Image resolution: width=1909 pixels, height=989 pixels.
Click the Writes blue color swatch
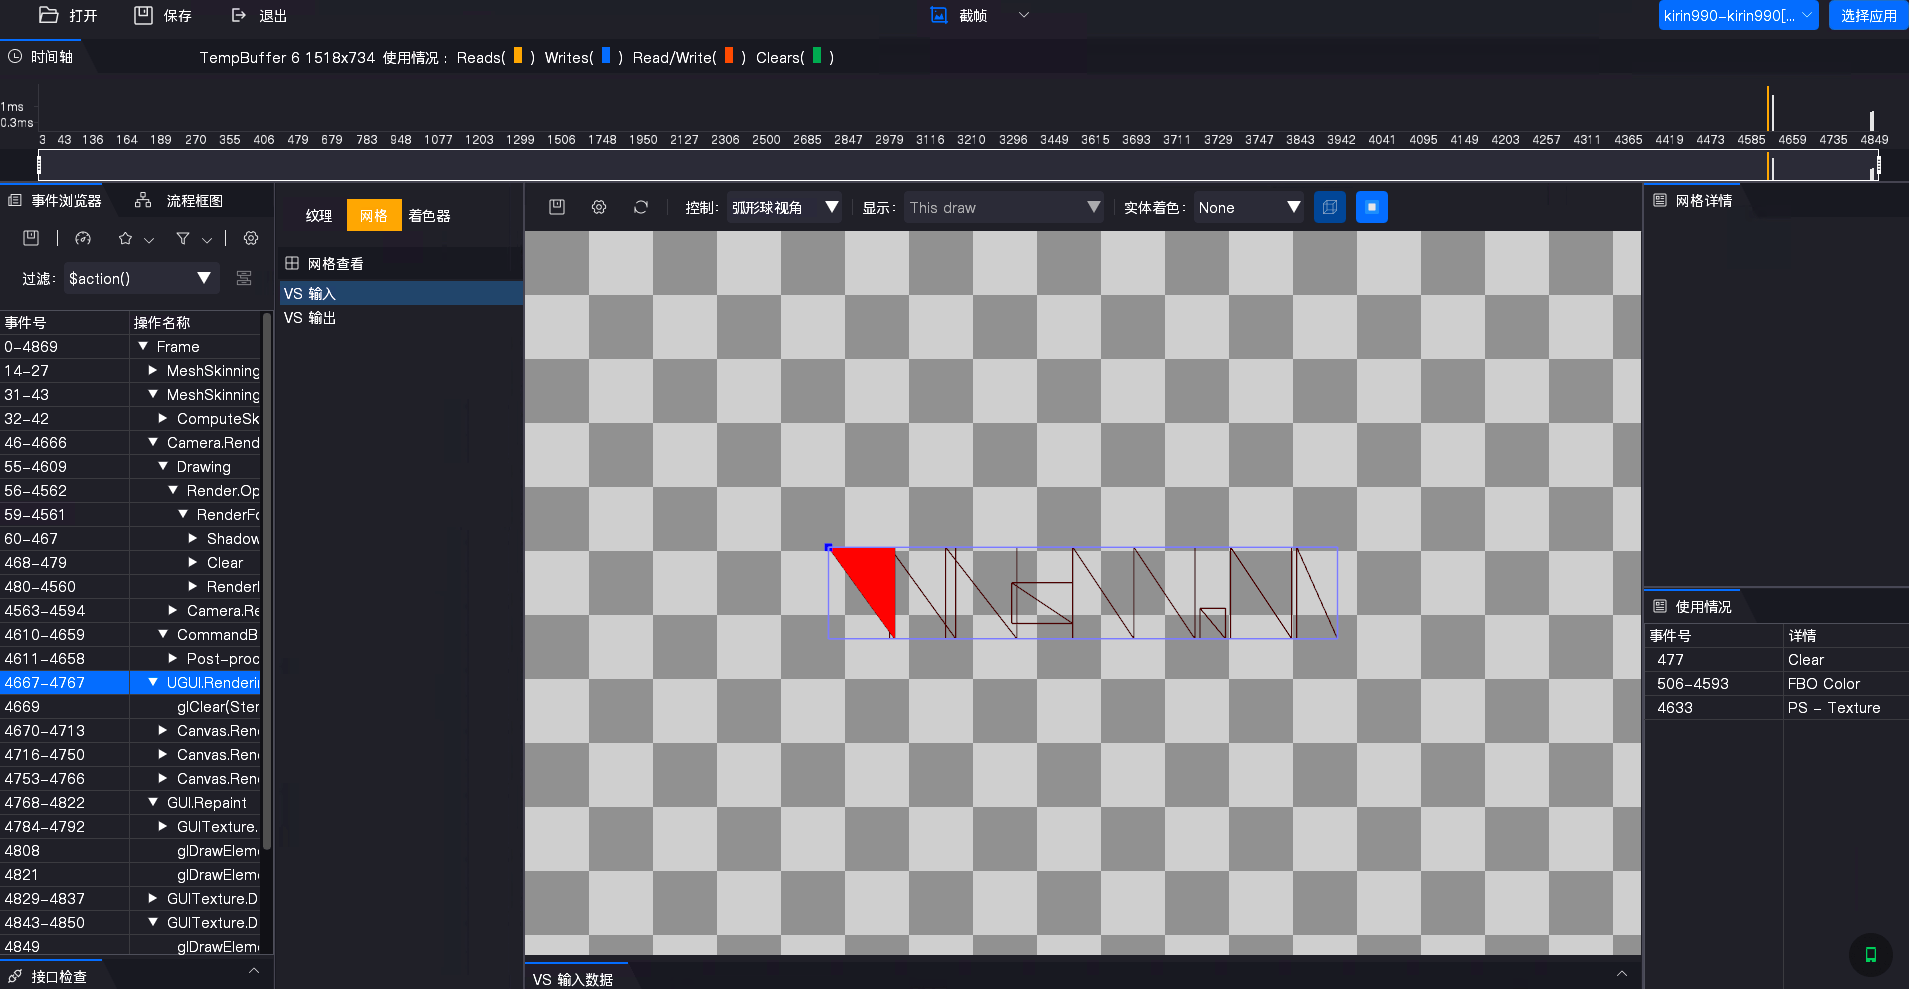[606, 56]
